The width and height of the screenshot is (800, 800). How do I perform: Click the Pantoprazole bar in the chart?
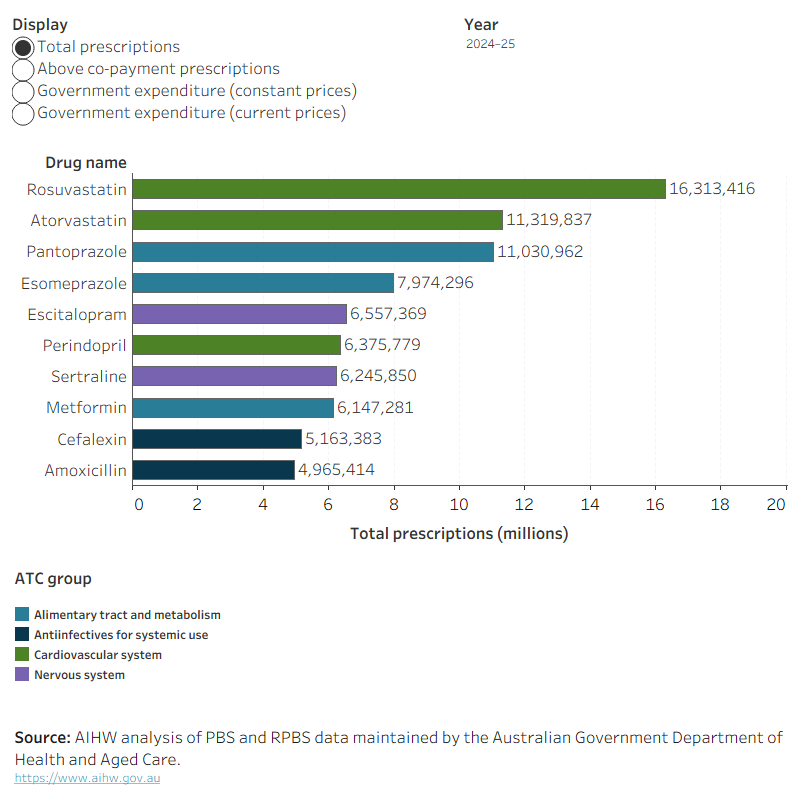pyautogui.click(x=313, y=252)
